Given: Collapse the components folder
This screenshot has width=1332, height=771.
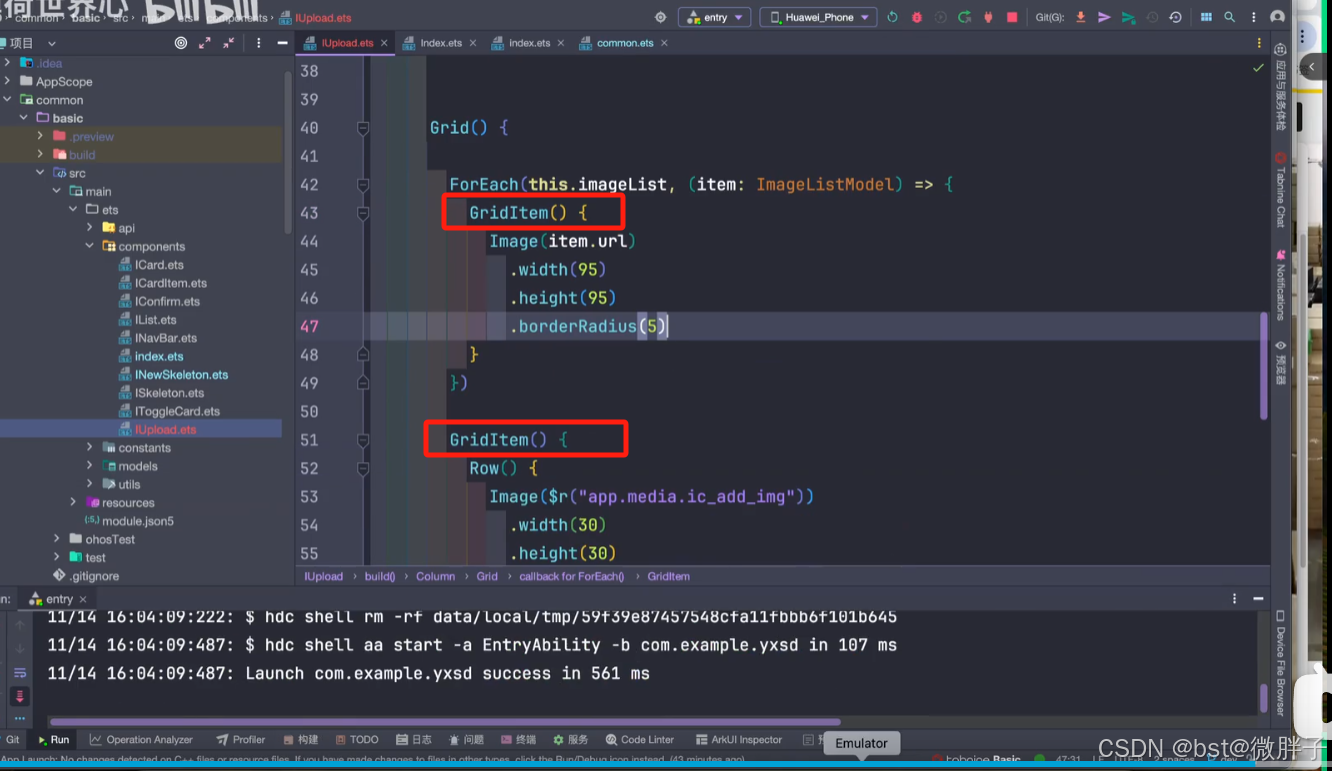Looking at the screenshot, I should pos(90,246).
